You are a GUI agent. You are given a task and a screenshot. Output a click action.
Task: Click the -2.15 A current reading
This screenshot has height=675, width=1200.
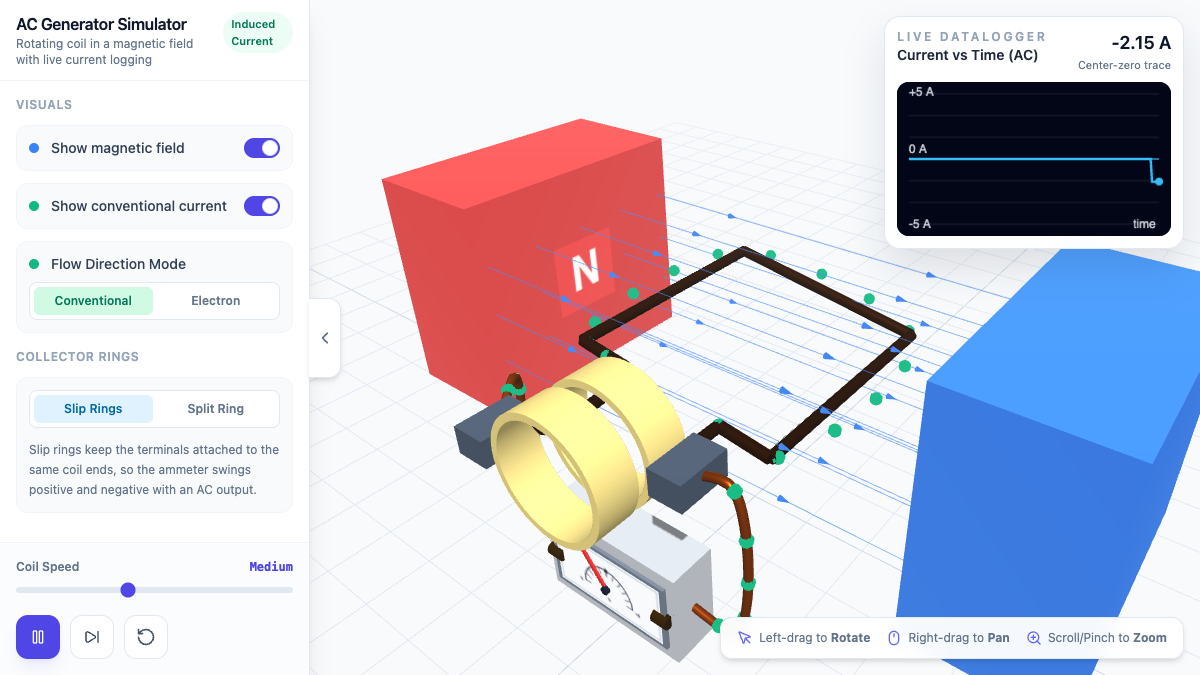[1141, 43]
